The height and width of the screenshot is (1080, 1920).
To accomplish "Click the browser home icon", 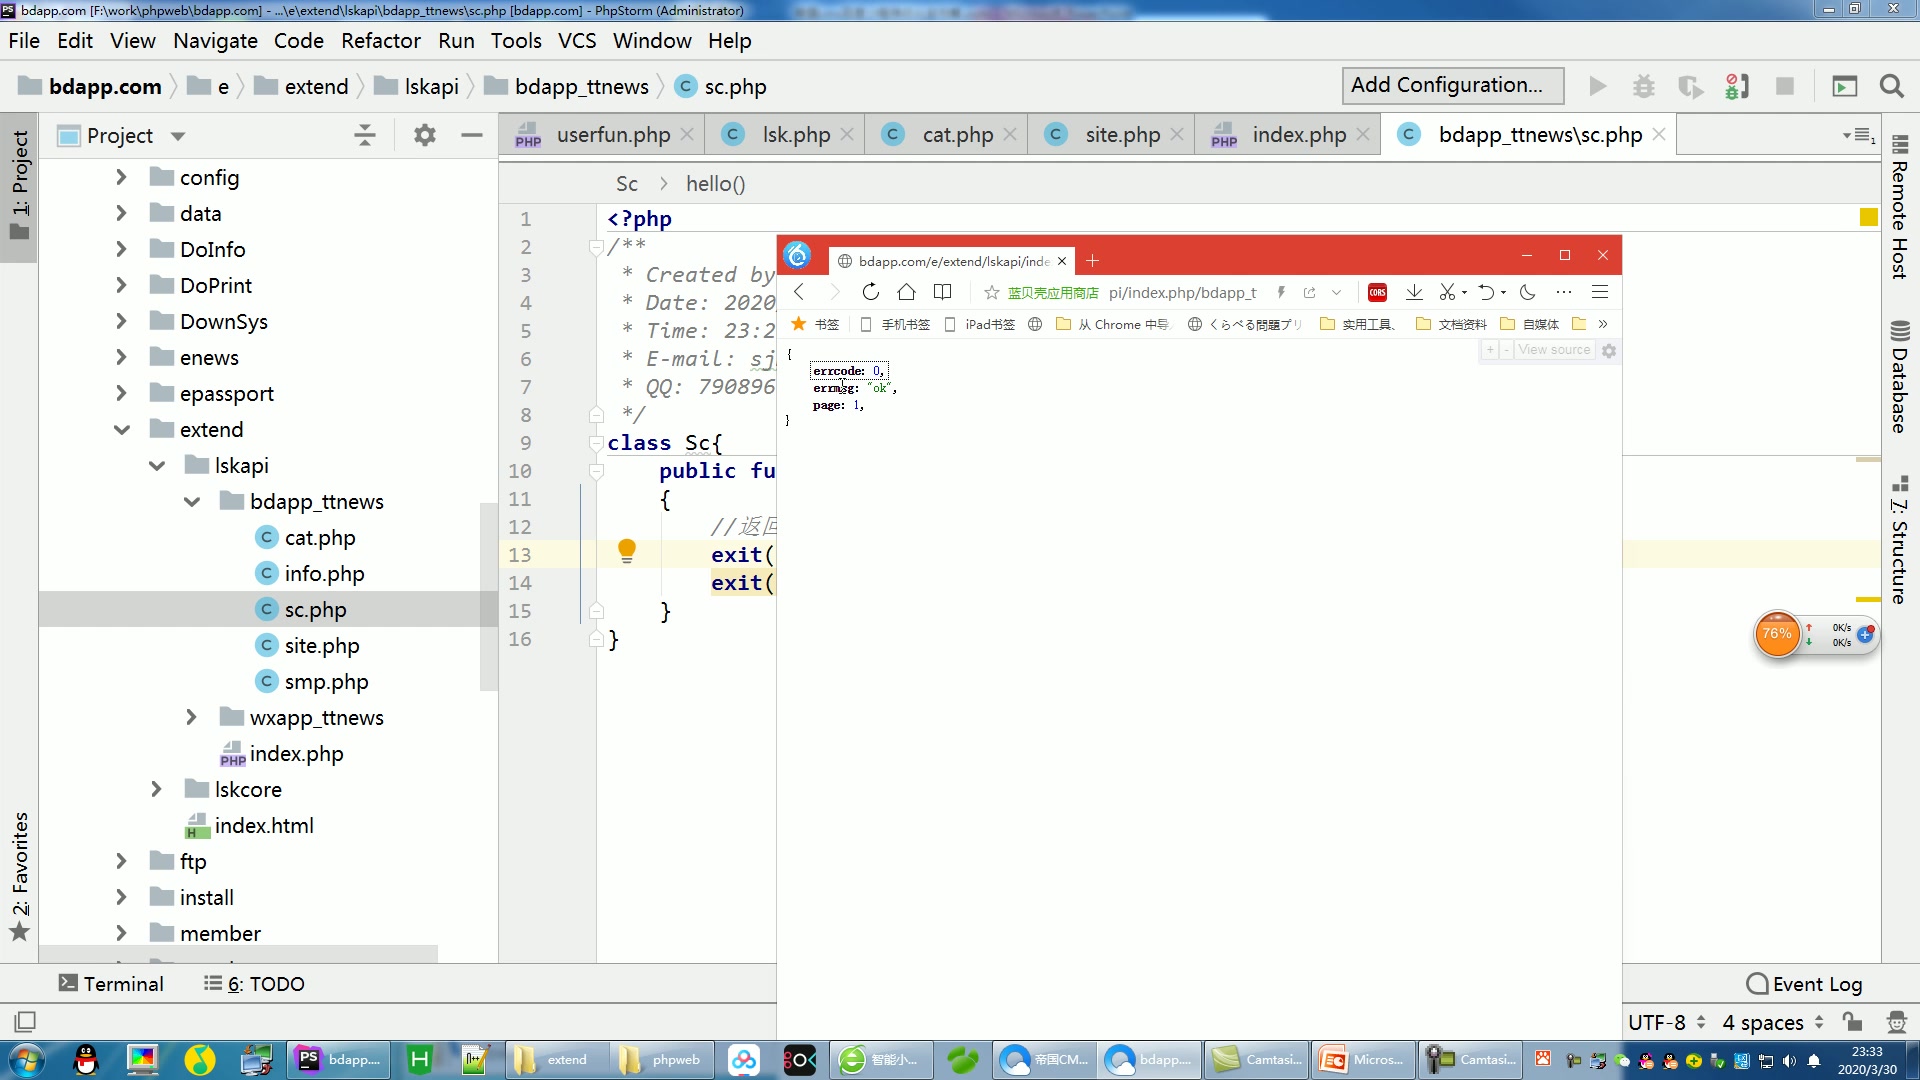I will [906, 292].
